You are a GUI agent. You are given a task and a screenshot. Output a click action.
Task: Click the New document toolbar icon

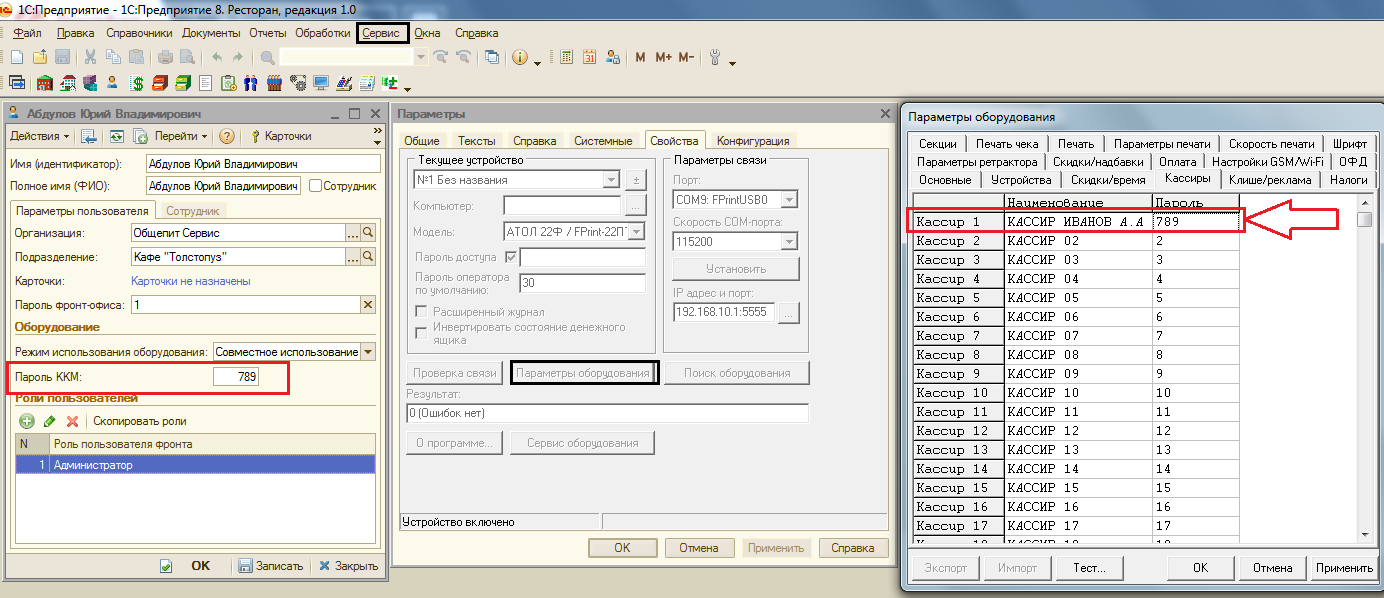pyautogui.click(x=17, y=58)
